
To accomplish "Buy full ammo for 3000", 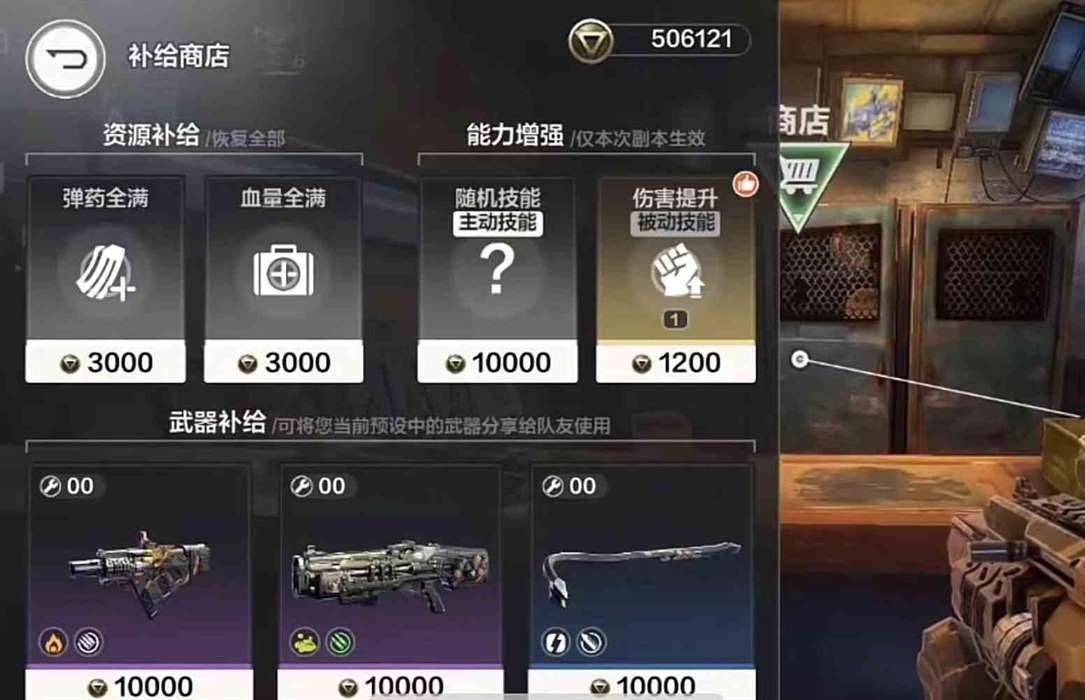I will point(105,362).
